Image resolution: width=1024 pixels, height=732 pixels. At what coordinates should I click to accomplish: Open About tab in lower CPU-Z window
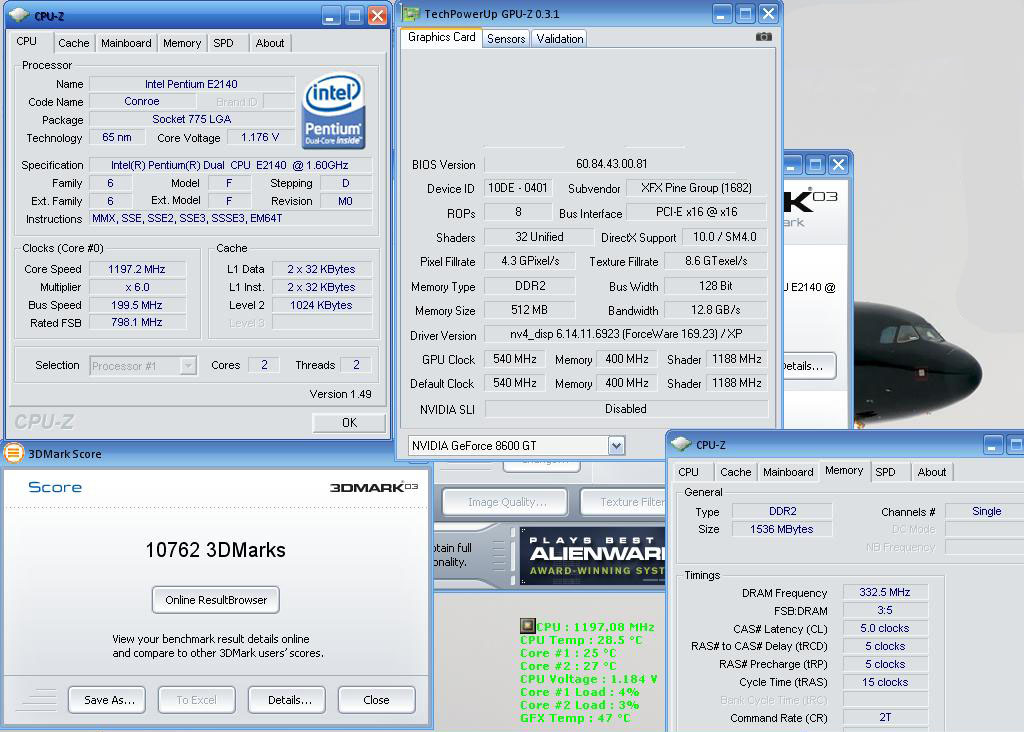931,472
